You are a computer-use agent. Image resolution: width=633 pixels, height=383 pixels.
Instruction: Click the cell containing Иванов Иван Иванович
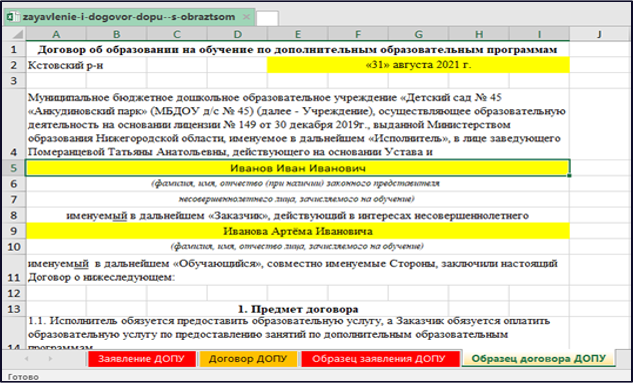point(298,168)
